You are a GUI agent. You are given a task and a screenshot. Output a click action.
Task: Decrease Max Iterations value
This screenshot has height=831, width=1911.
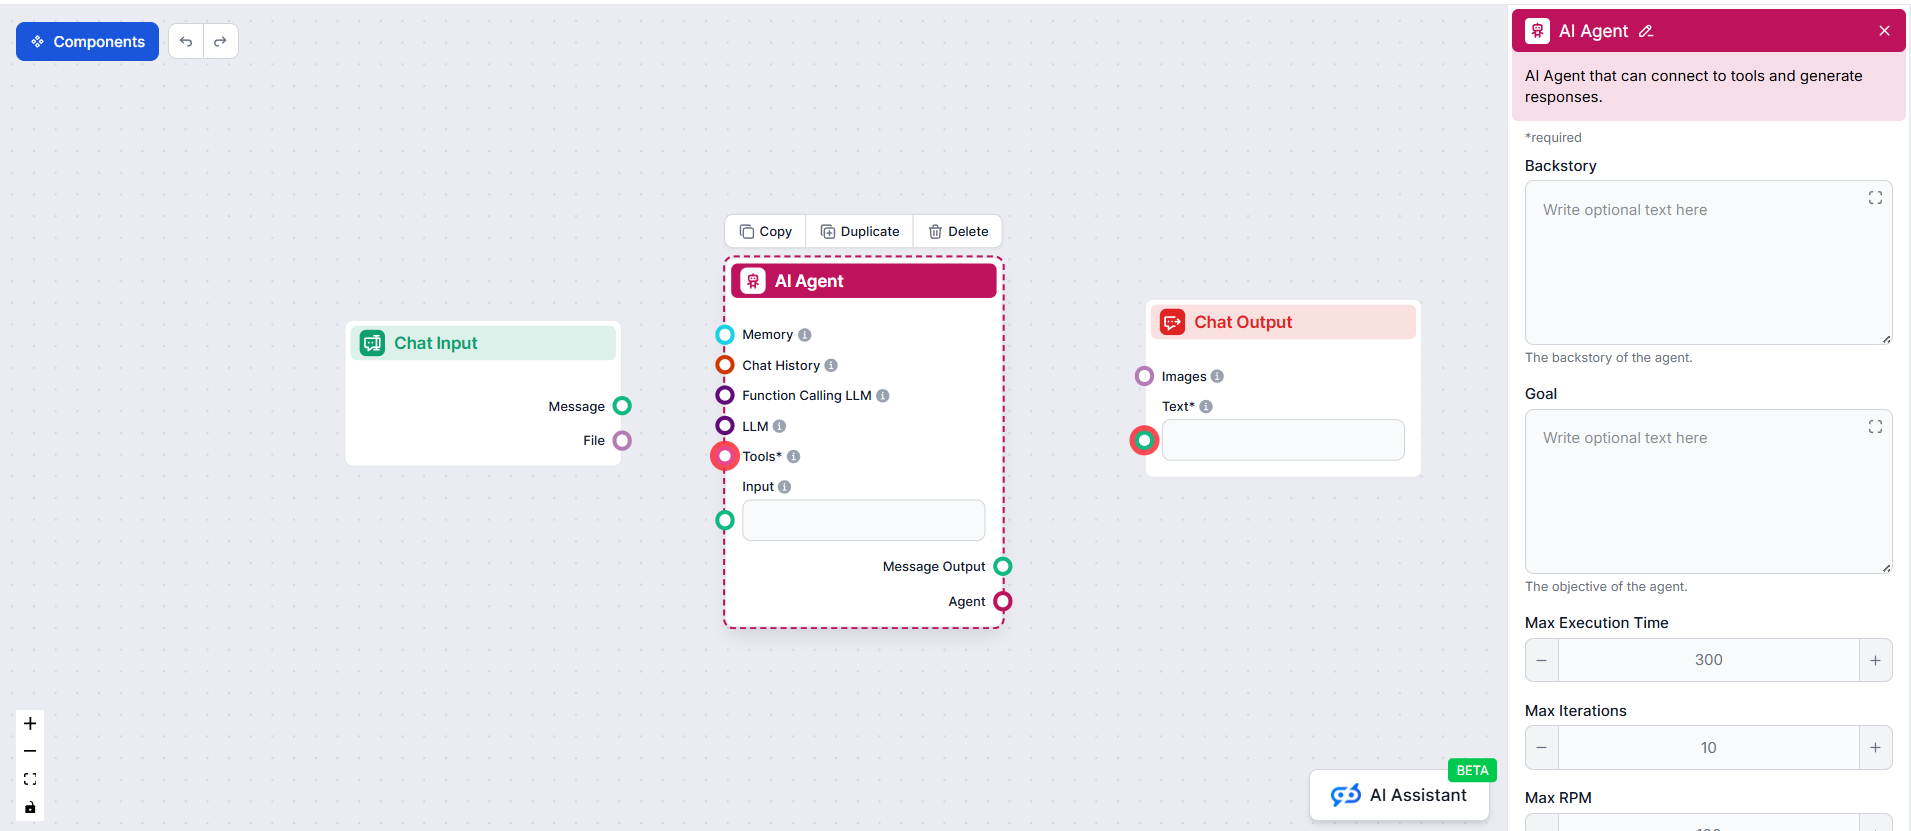[x=1542, y=748]
